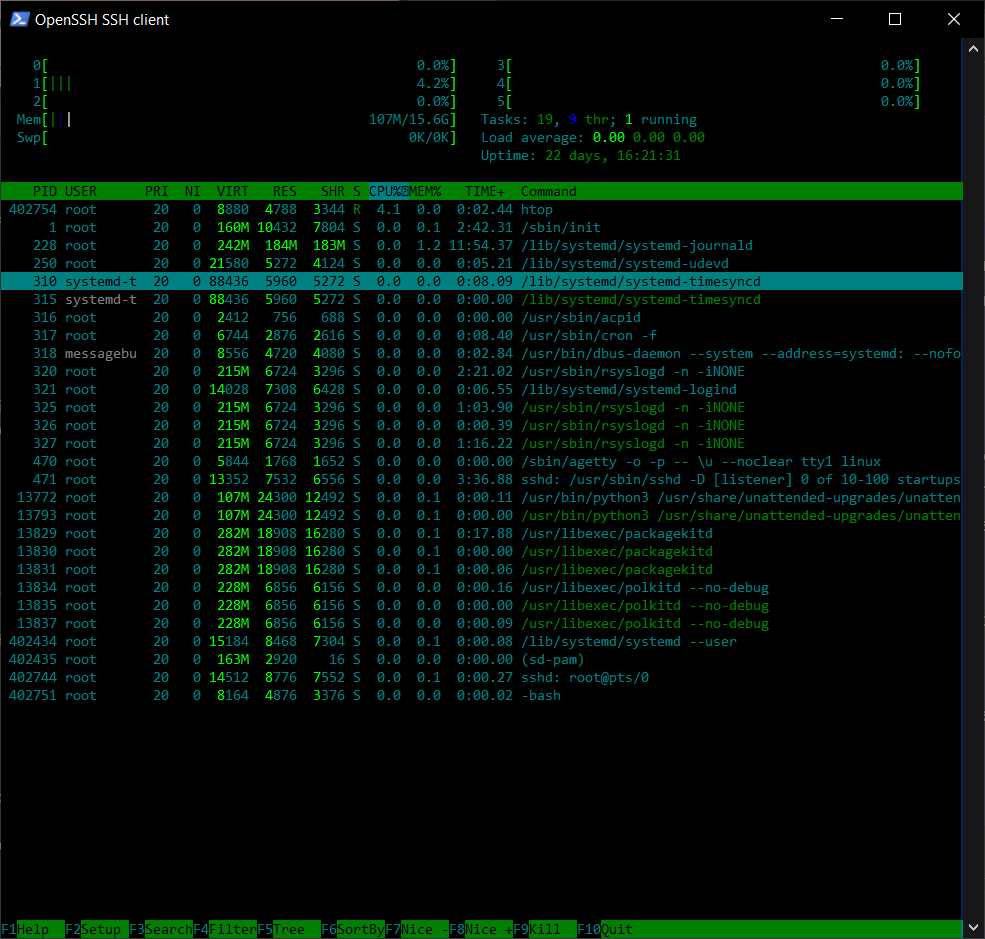Sort by the CPU% column header
Viewport: 985px width, 939px height.
[x=388, y=192]
